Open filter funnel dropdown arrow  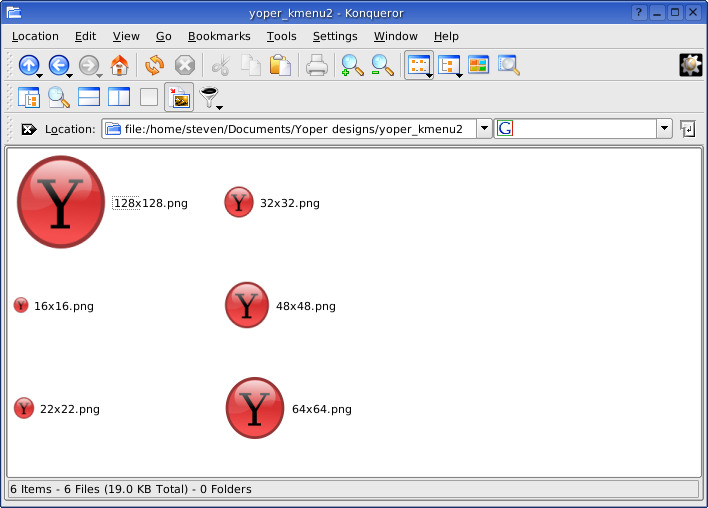pos(219,107)
